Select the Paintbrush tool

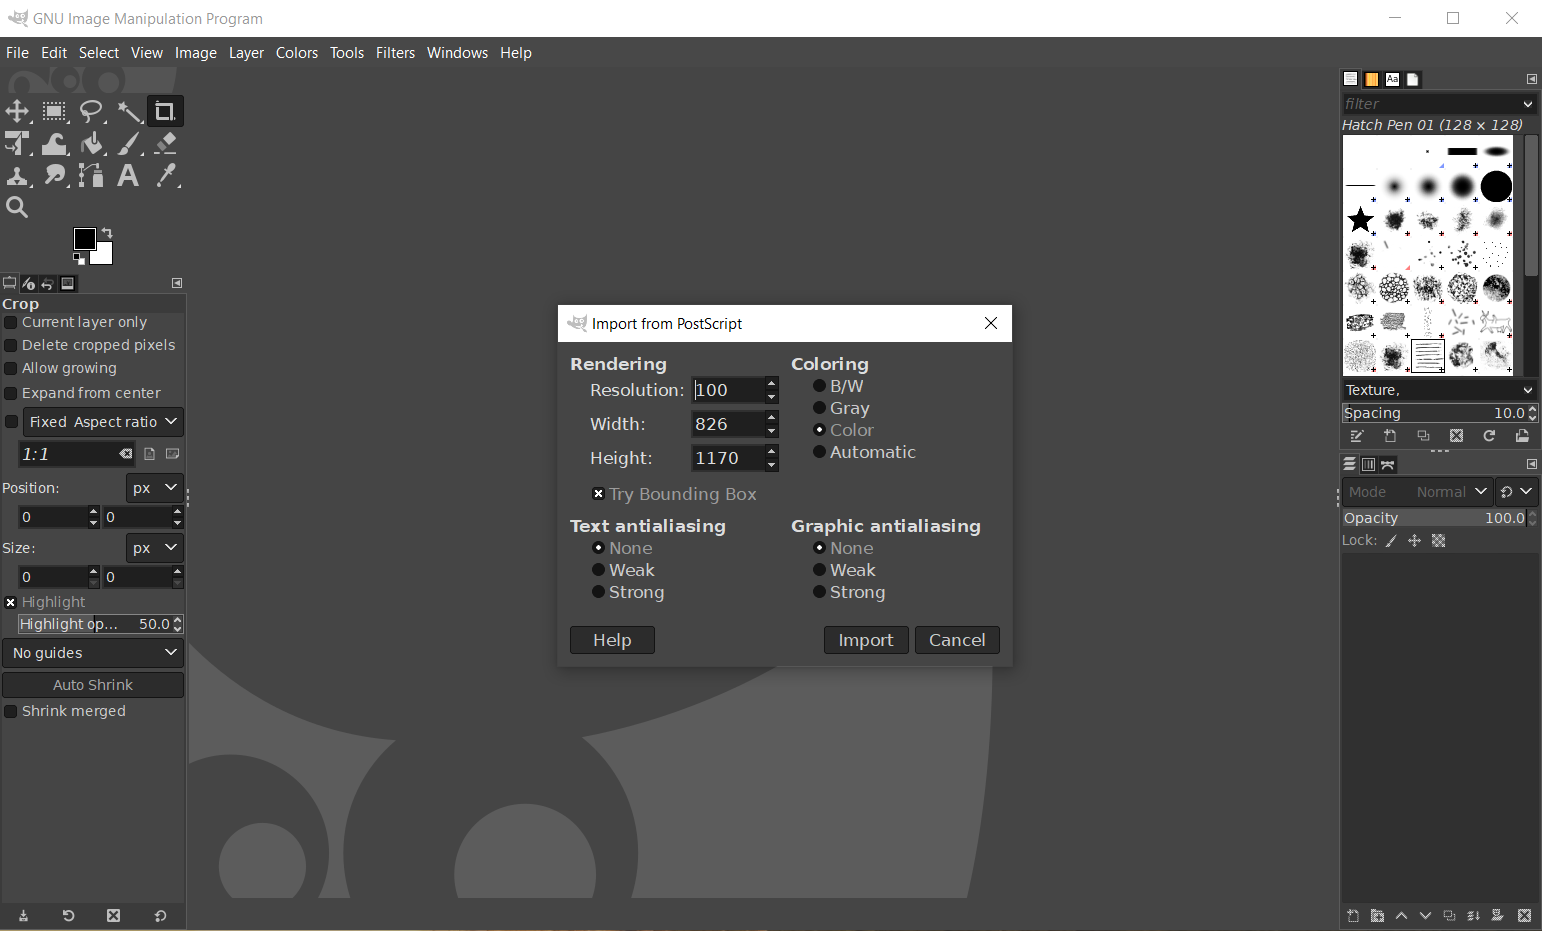(129, 144)
